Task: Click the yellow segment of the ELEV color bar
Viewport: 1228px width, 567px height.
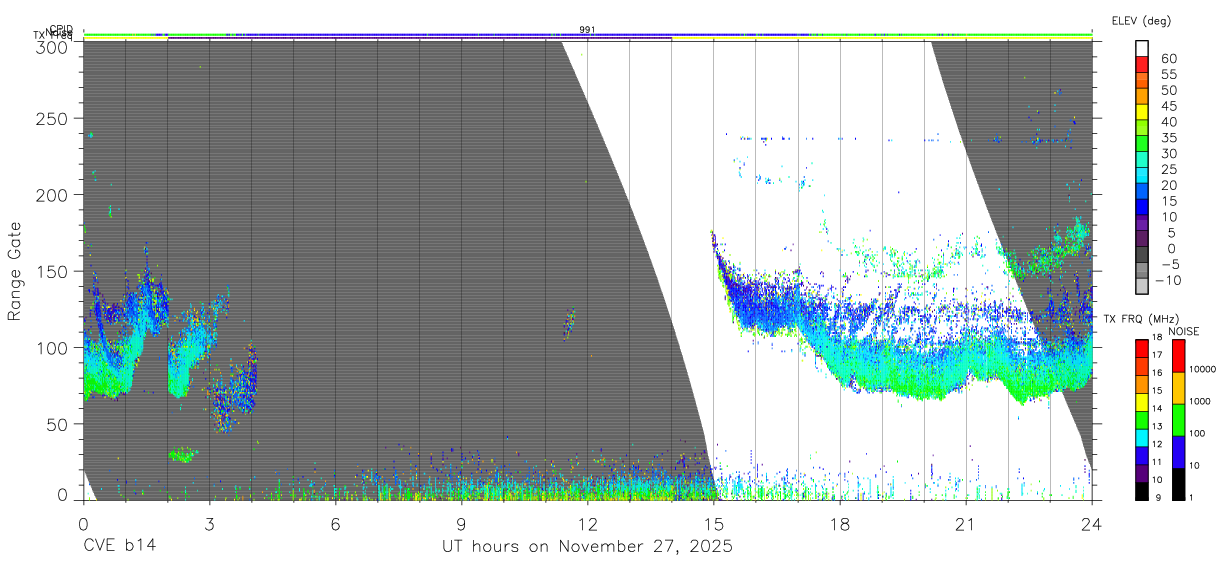Action: (x=1142, y=112)
